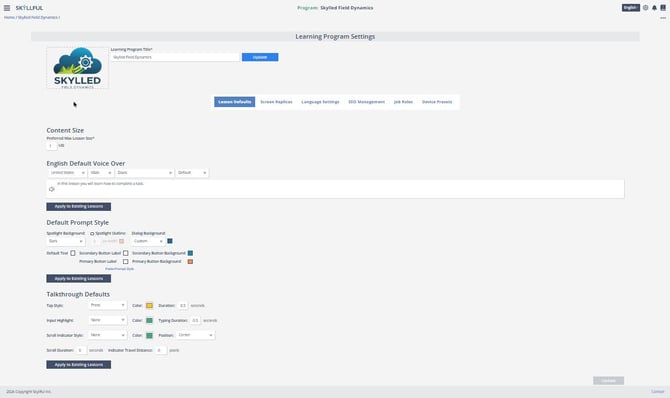Open the help icon beside English button

click(646, 8)
